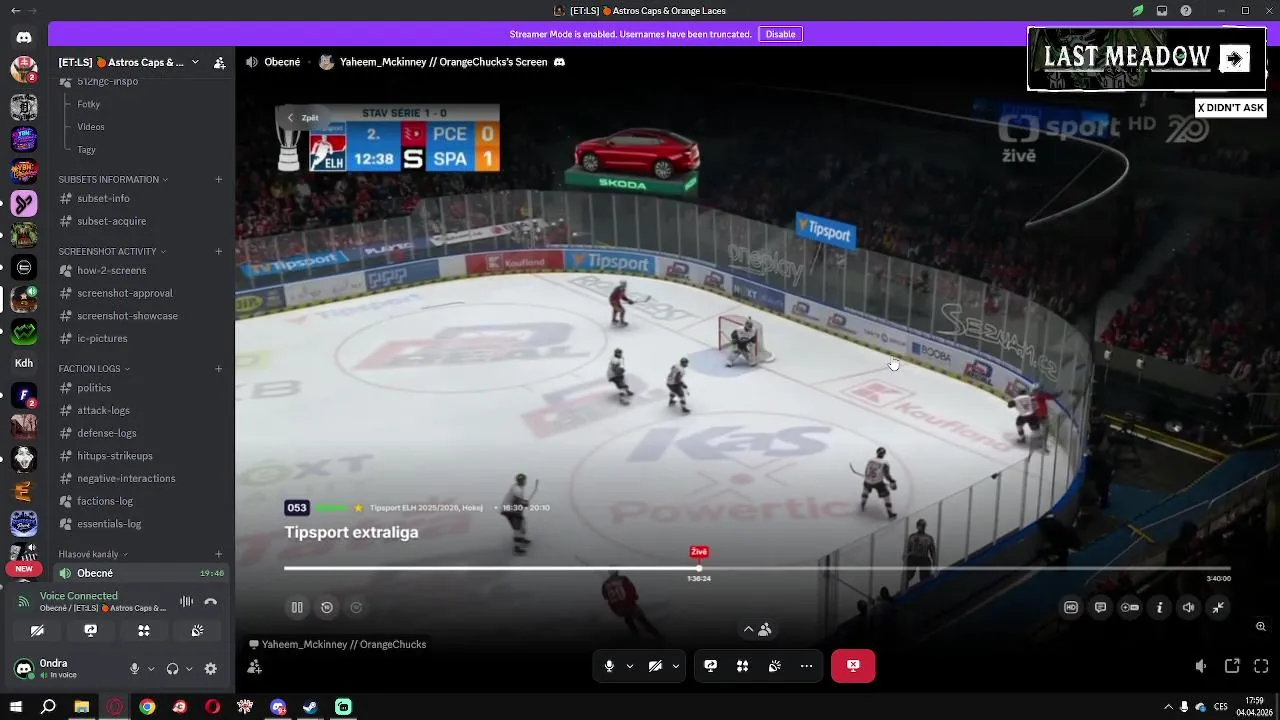Add channel to FACTION LOGS category
Image resolution: width=1280 pixels, height=720 pixels.
pos(218,369)
